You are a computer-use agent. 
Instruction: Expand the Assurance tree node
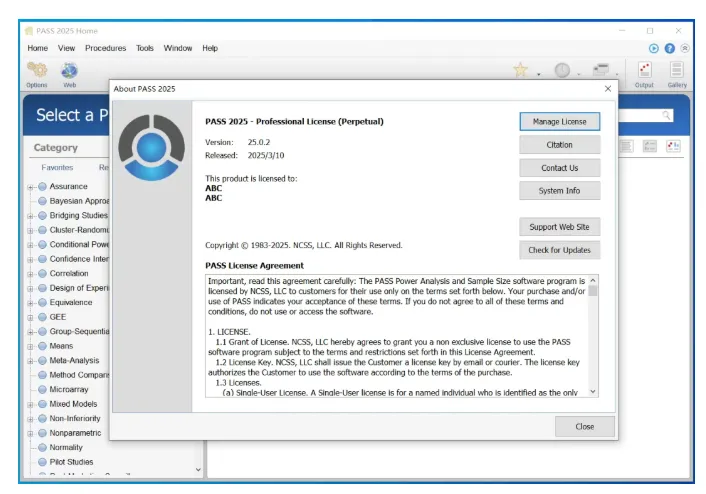tap(30, 187)
